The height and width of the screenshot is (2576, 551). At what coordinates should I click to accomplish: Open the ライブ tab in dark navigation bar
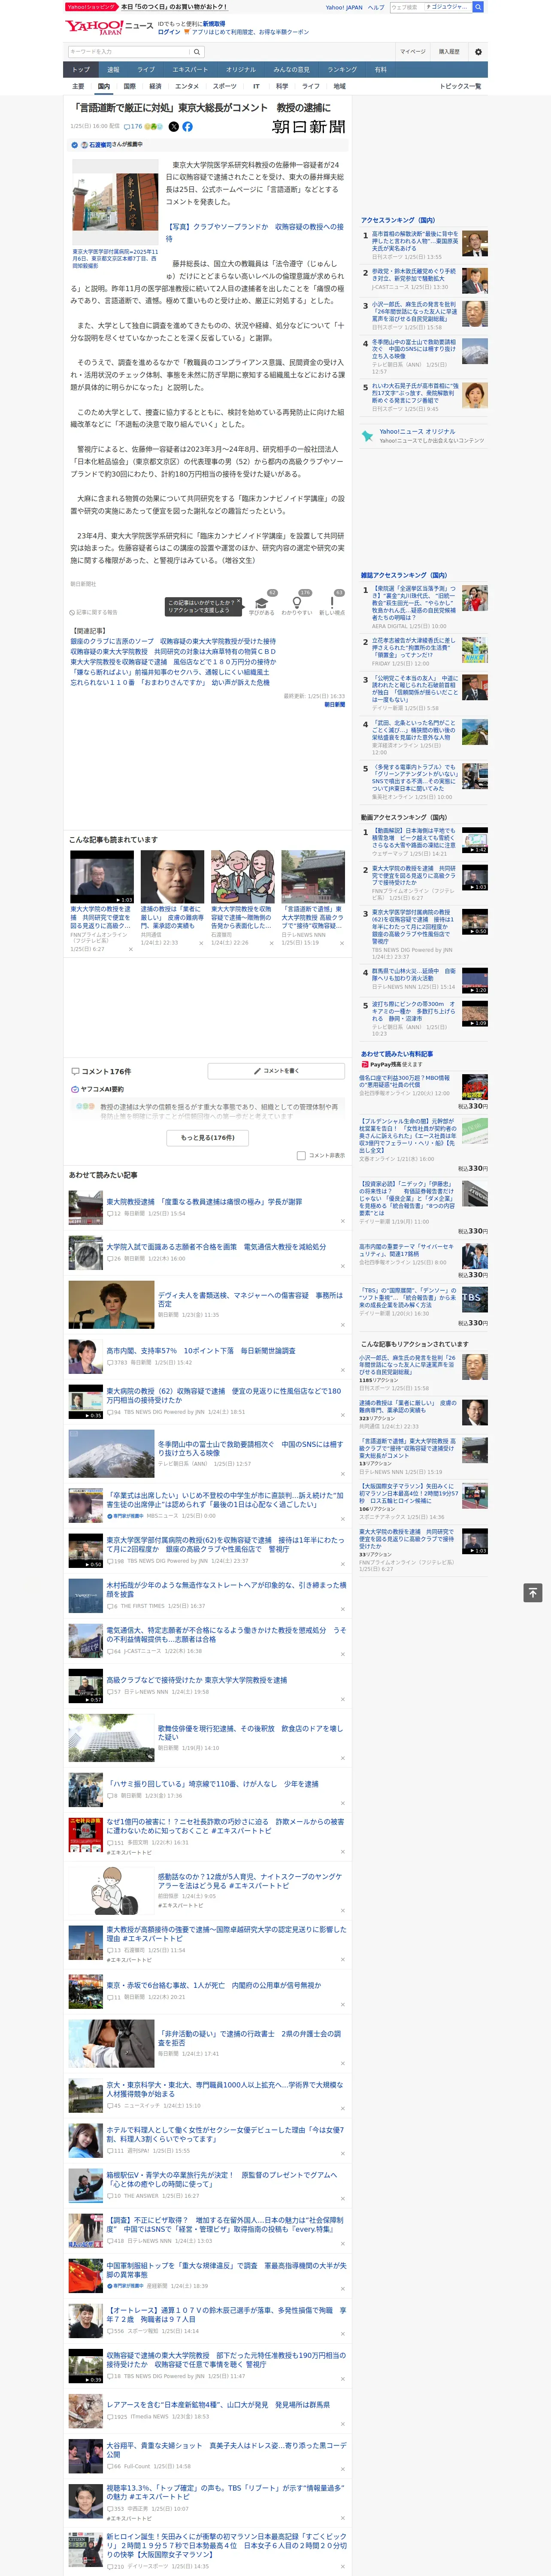[x=146, y=70]
